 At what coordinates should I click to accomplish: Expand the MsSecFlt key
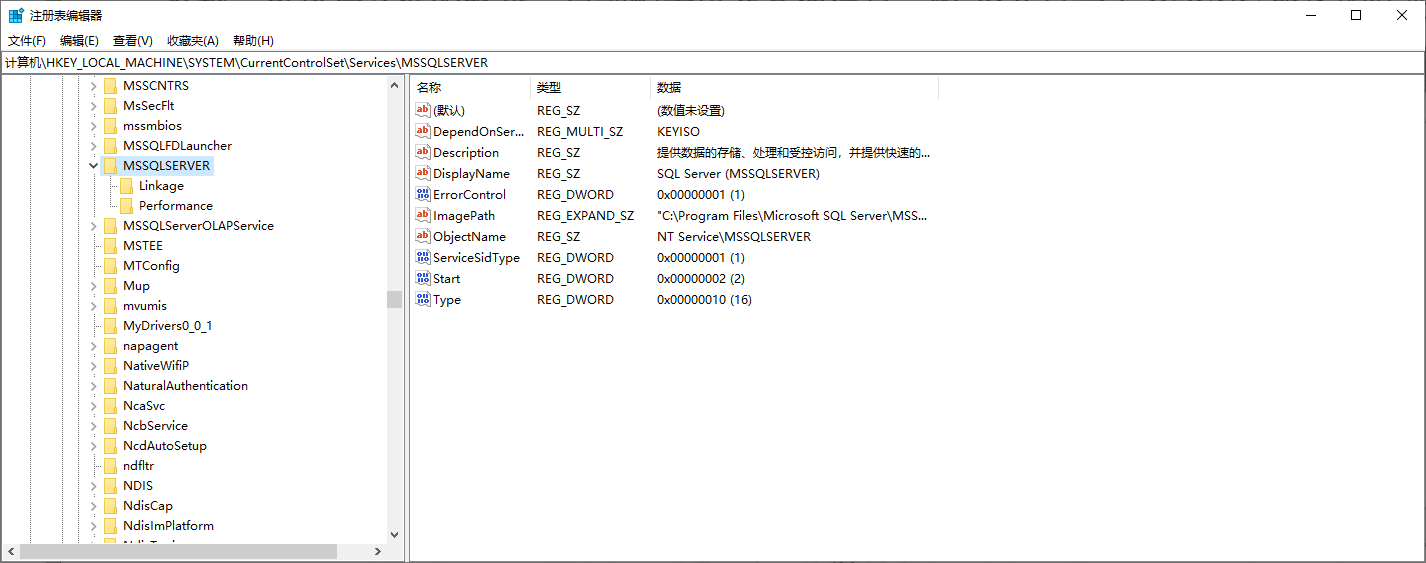click(94, 106)
